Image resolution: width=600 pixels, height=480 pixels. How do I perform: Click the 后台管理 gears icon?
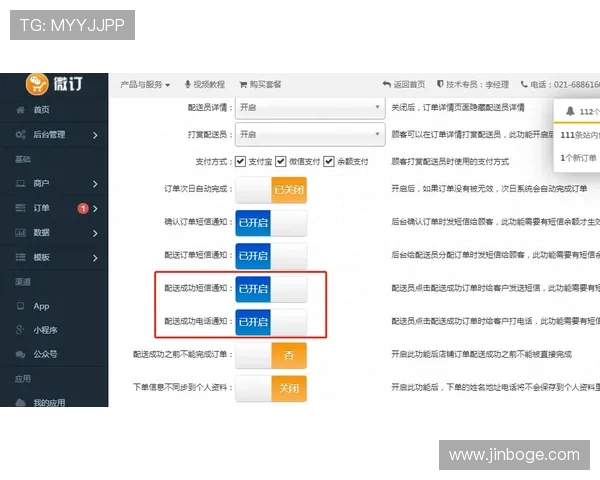20,134
